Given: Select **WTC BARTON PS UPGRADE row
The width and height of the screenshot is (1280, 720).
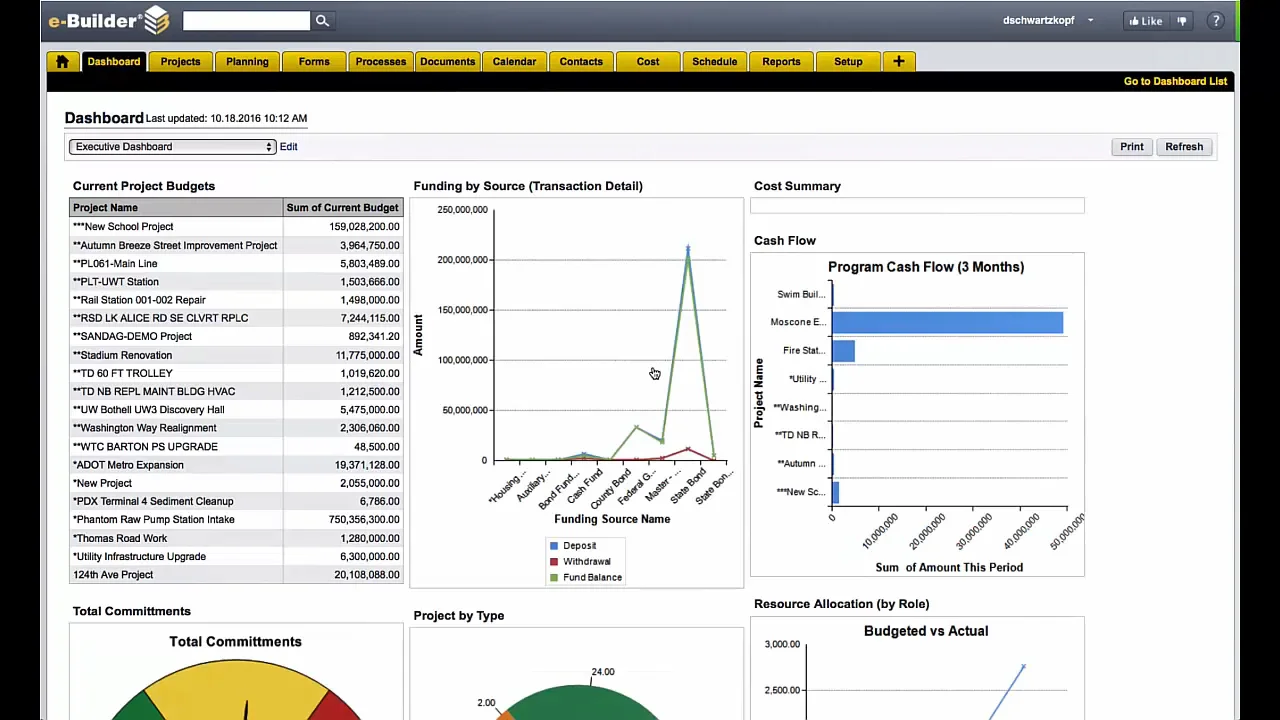Looking at the screenshot, I should click(236, 447).
